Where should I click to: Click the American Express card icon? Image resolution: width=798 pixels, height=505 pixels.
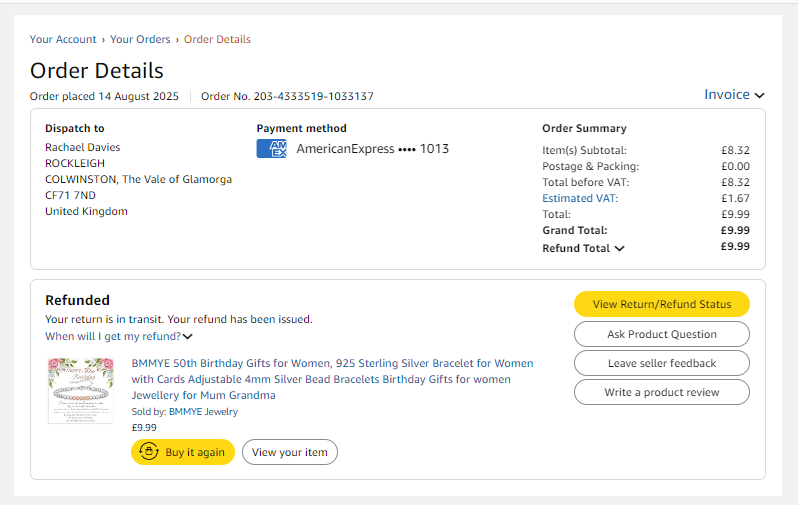tap(271, 149)
